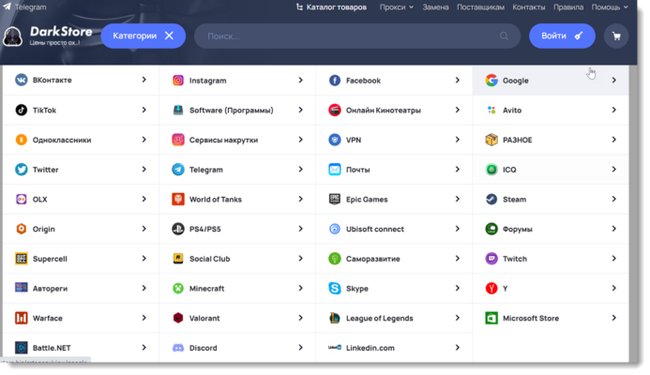Click the Войти login button
The width and height of the screenshot is (650, 375).
[x=562, y=36]
